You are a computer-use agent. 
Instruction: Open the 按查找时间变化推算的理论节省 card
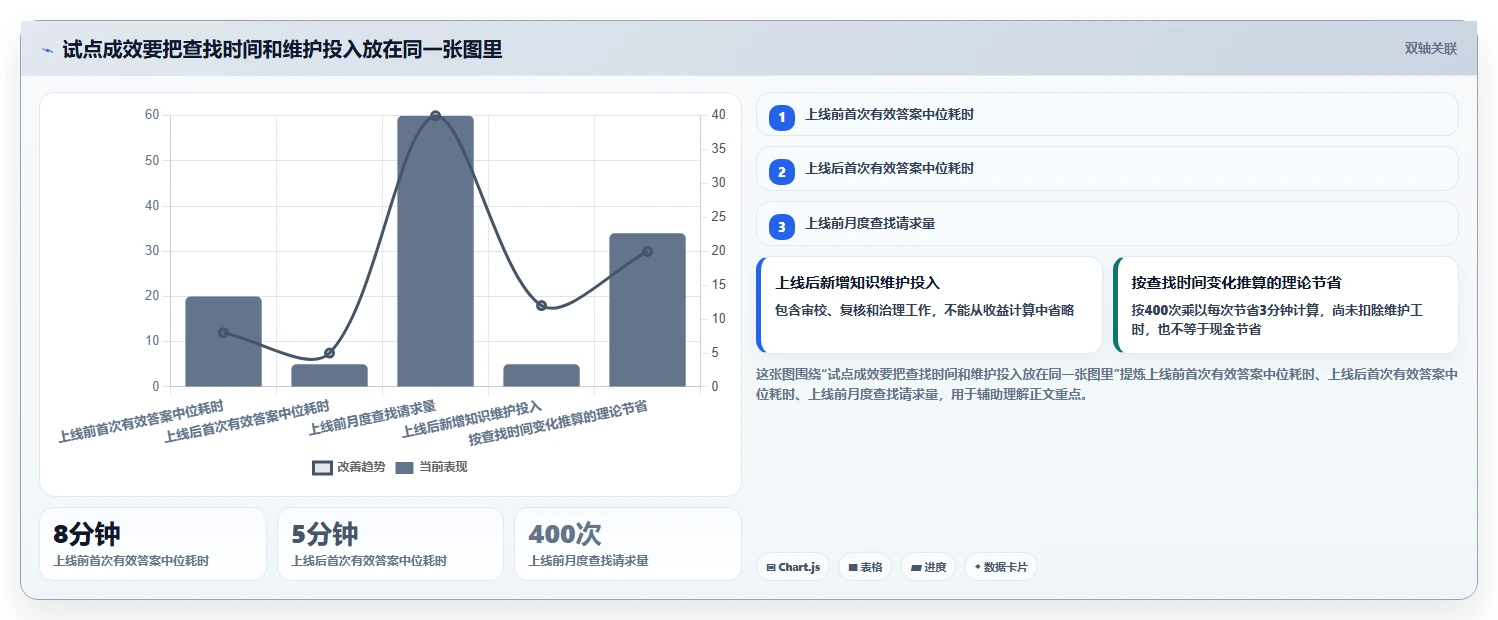(1285, 305)
